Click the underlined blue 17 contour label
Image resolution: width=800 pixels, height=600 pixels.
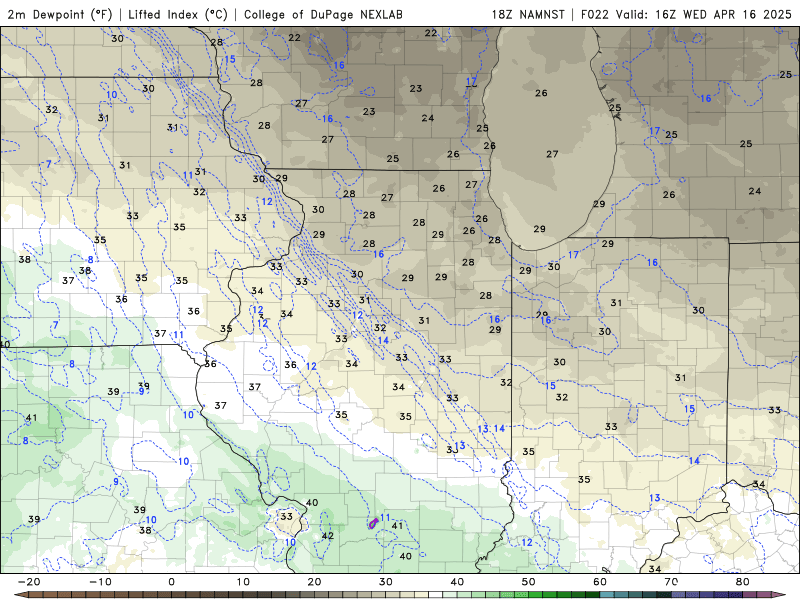click(471, 81)
